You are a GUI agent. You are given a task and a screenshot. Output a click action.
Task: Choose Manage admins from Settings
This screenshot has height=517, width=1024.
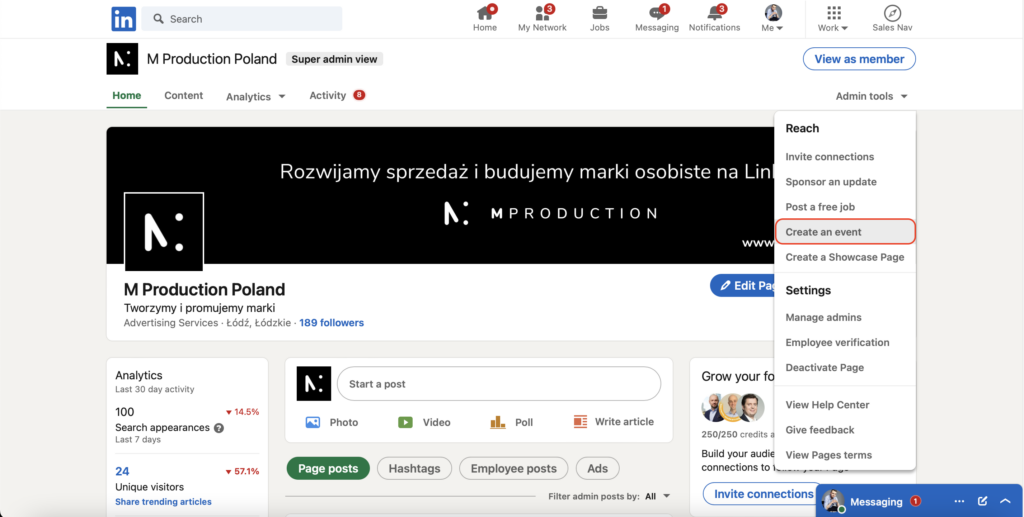823,317
